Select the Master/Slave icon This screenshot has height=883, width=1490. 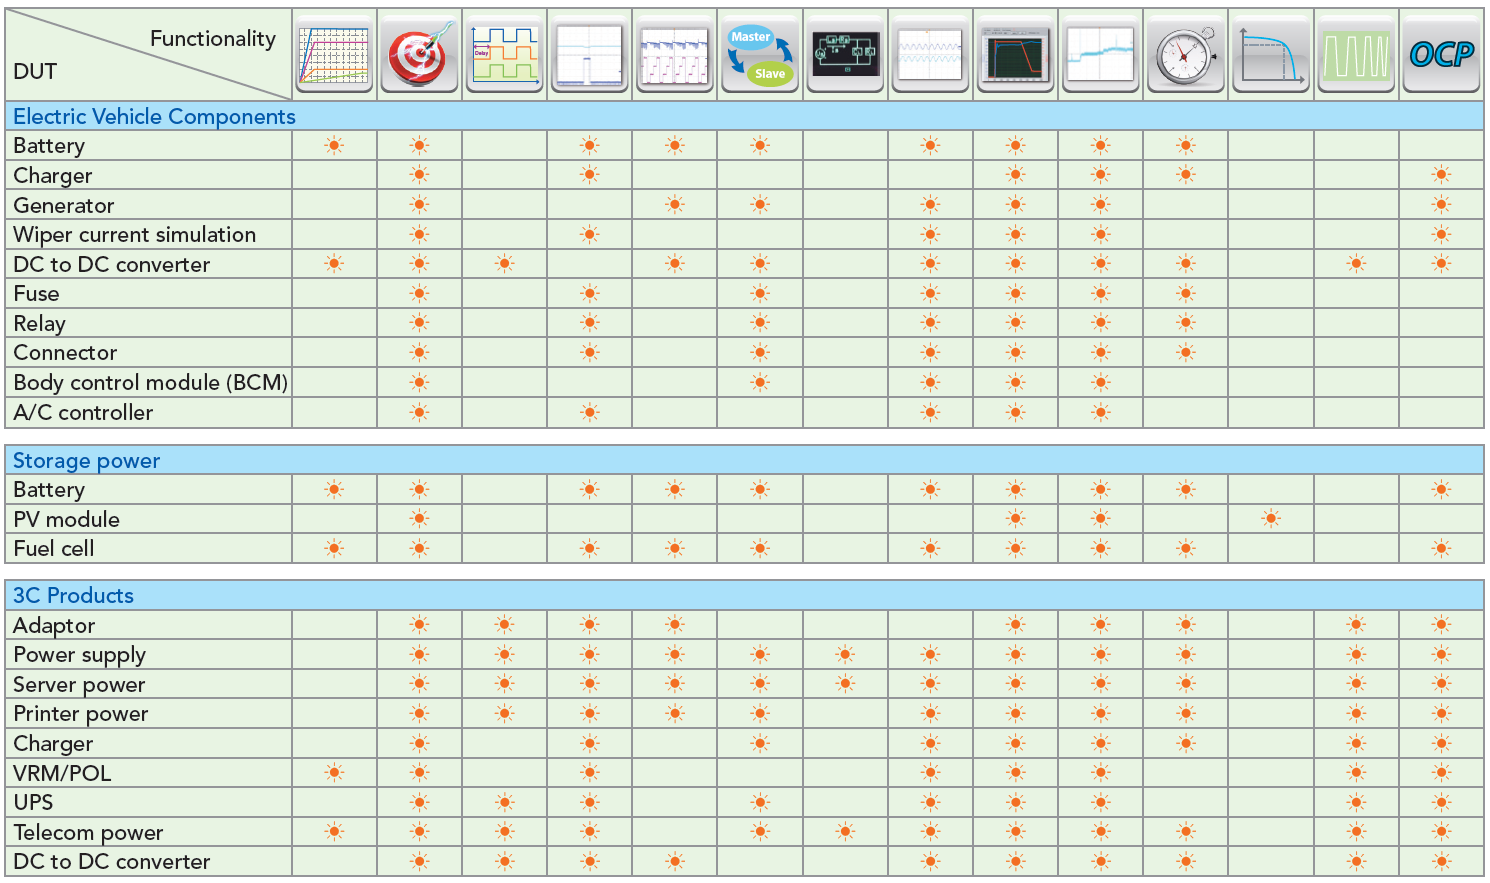[759, 55]
